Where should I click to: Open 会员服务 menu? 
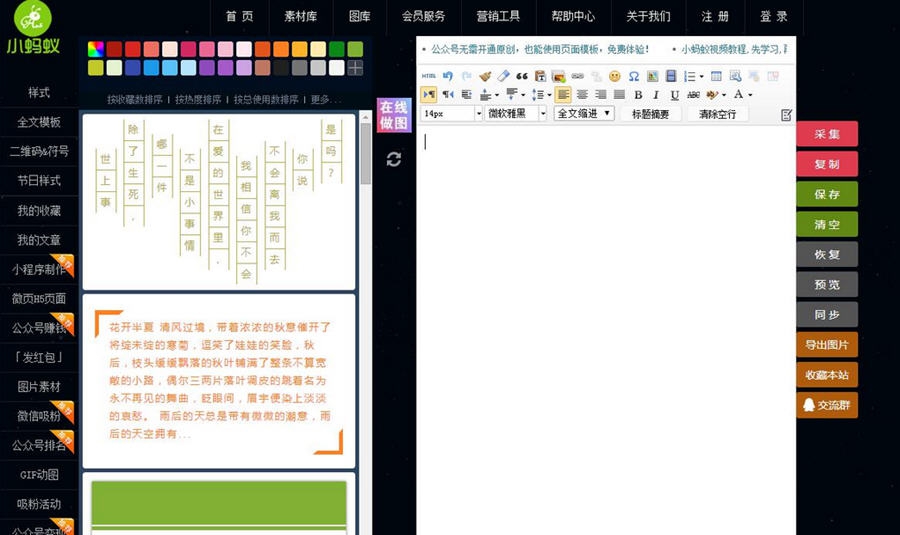tap(424, 17)
